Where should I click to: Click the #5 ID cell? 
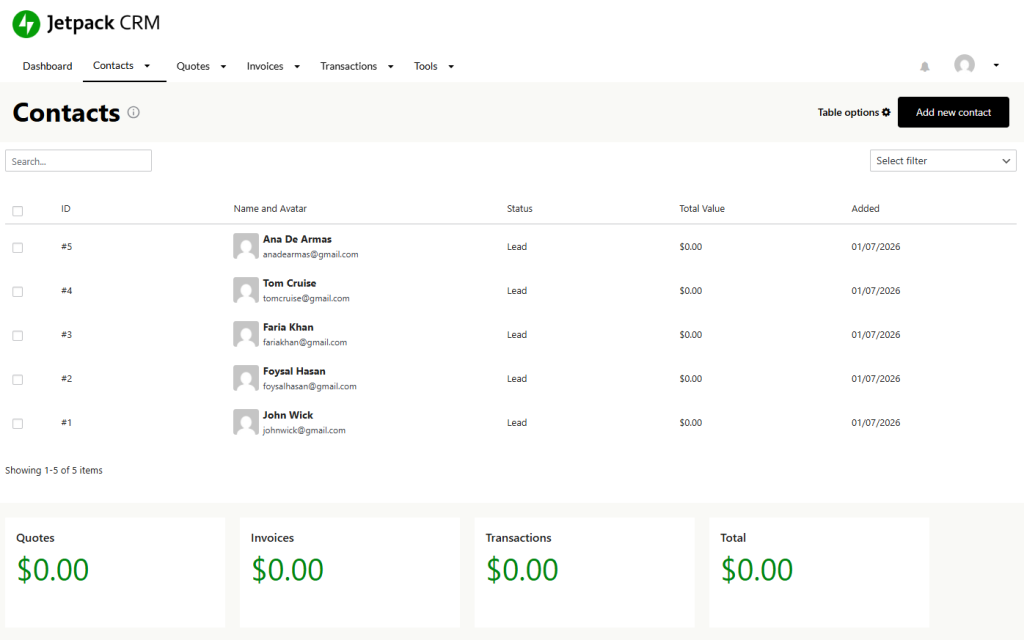click(67, 246)
